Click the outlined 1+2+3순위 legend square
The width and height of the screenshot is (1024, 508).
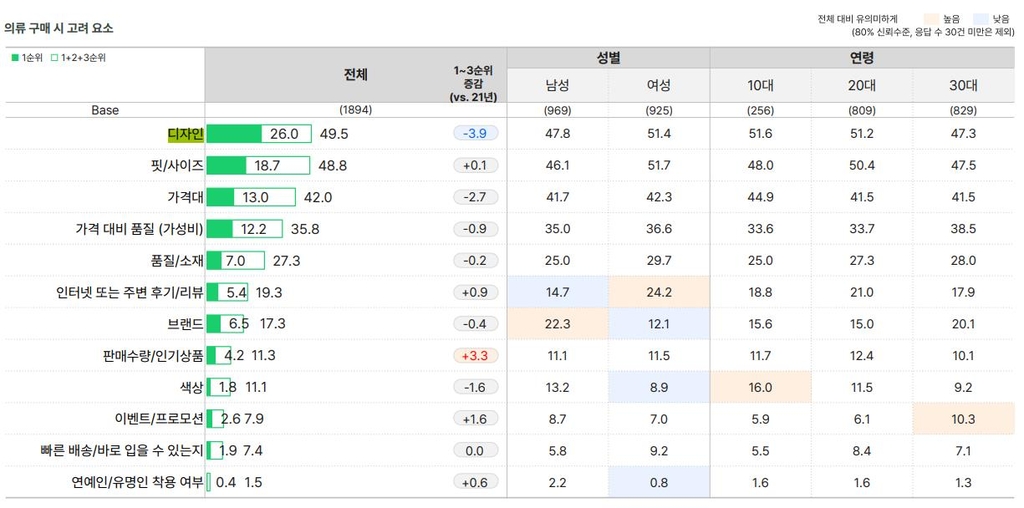52,58
